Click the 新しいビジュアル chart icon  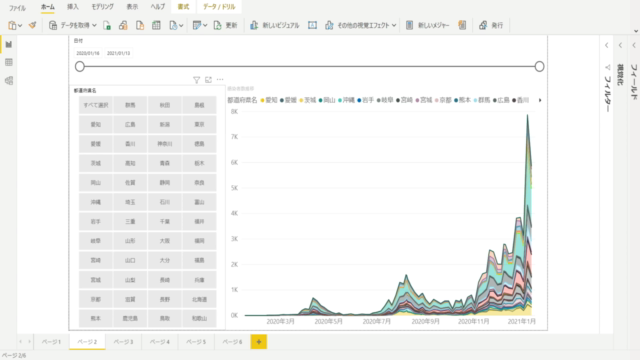(x=254, y=25)
